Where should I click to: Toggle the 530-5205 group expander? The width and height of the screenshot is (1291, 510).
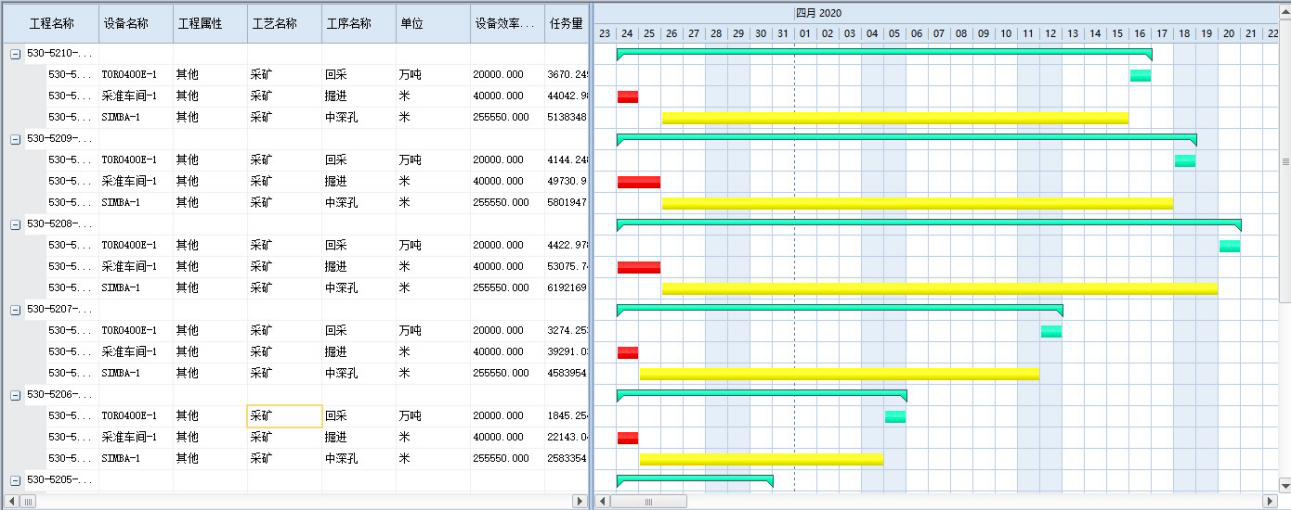tap(15, 480)
